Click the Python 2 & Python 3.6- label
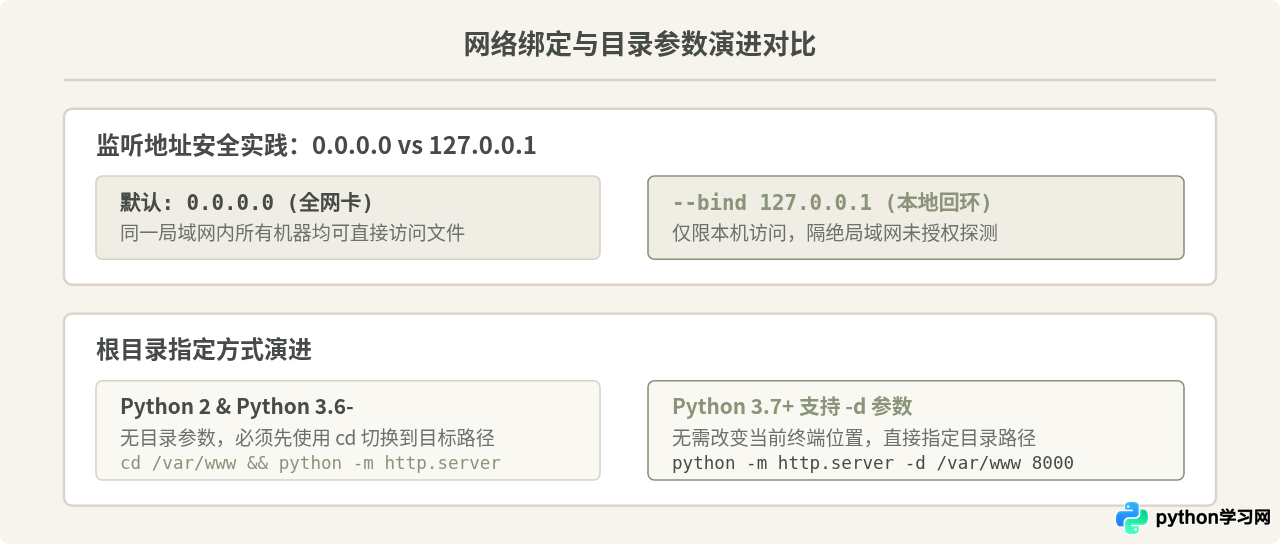The image size is (1280, 544). pyautogui.click(x=237, y=406)
